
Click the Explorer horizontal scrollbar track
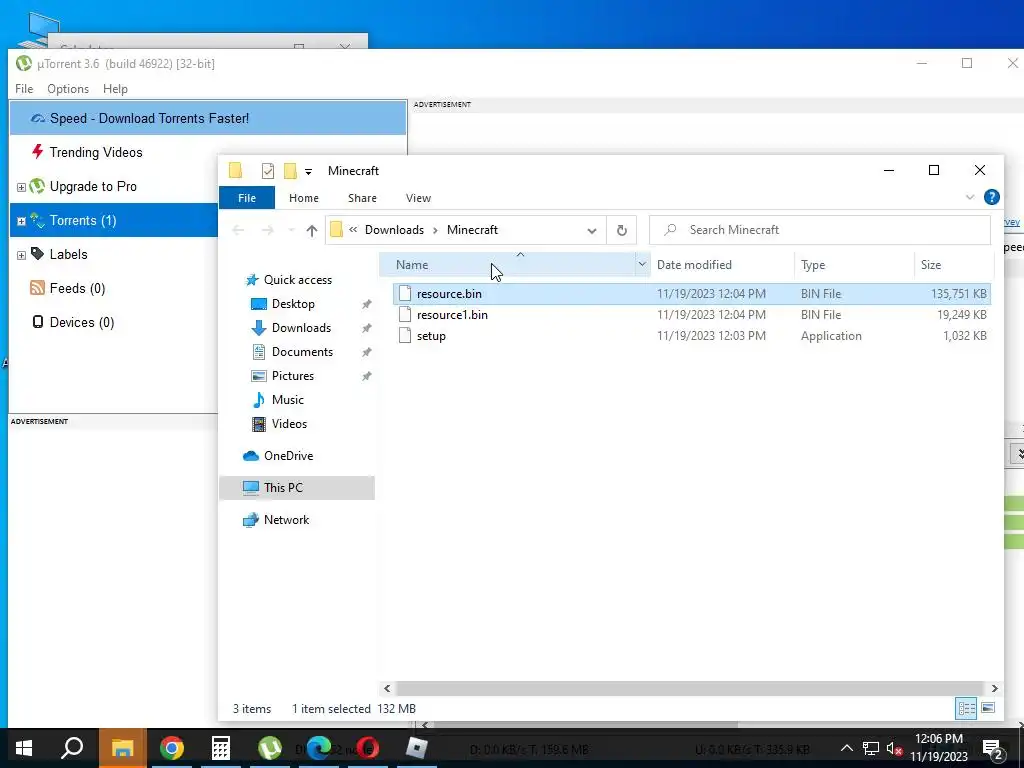pos(689,688)
